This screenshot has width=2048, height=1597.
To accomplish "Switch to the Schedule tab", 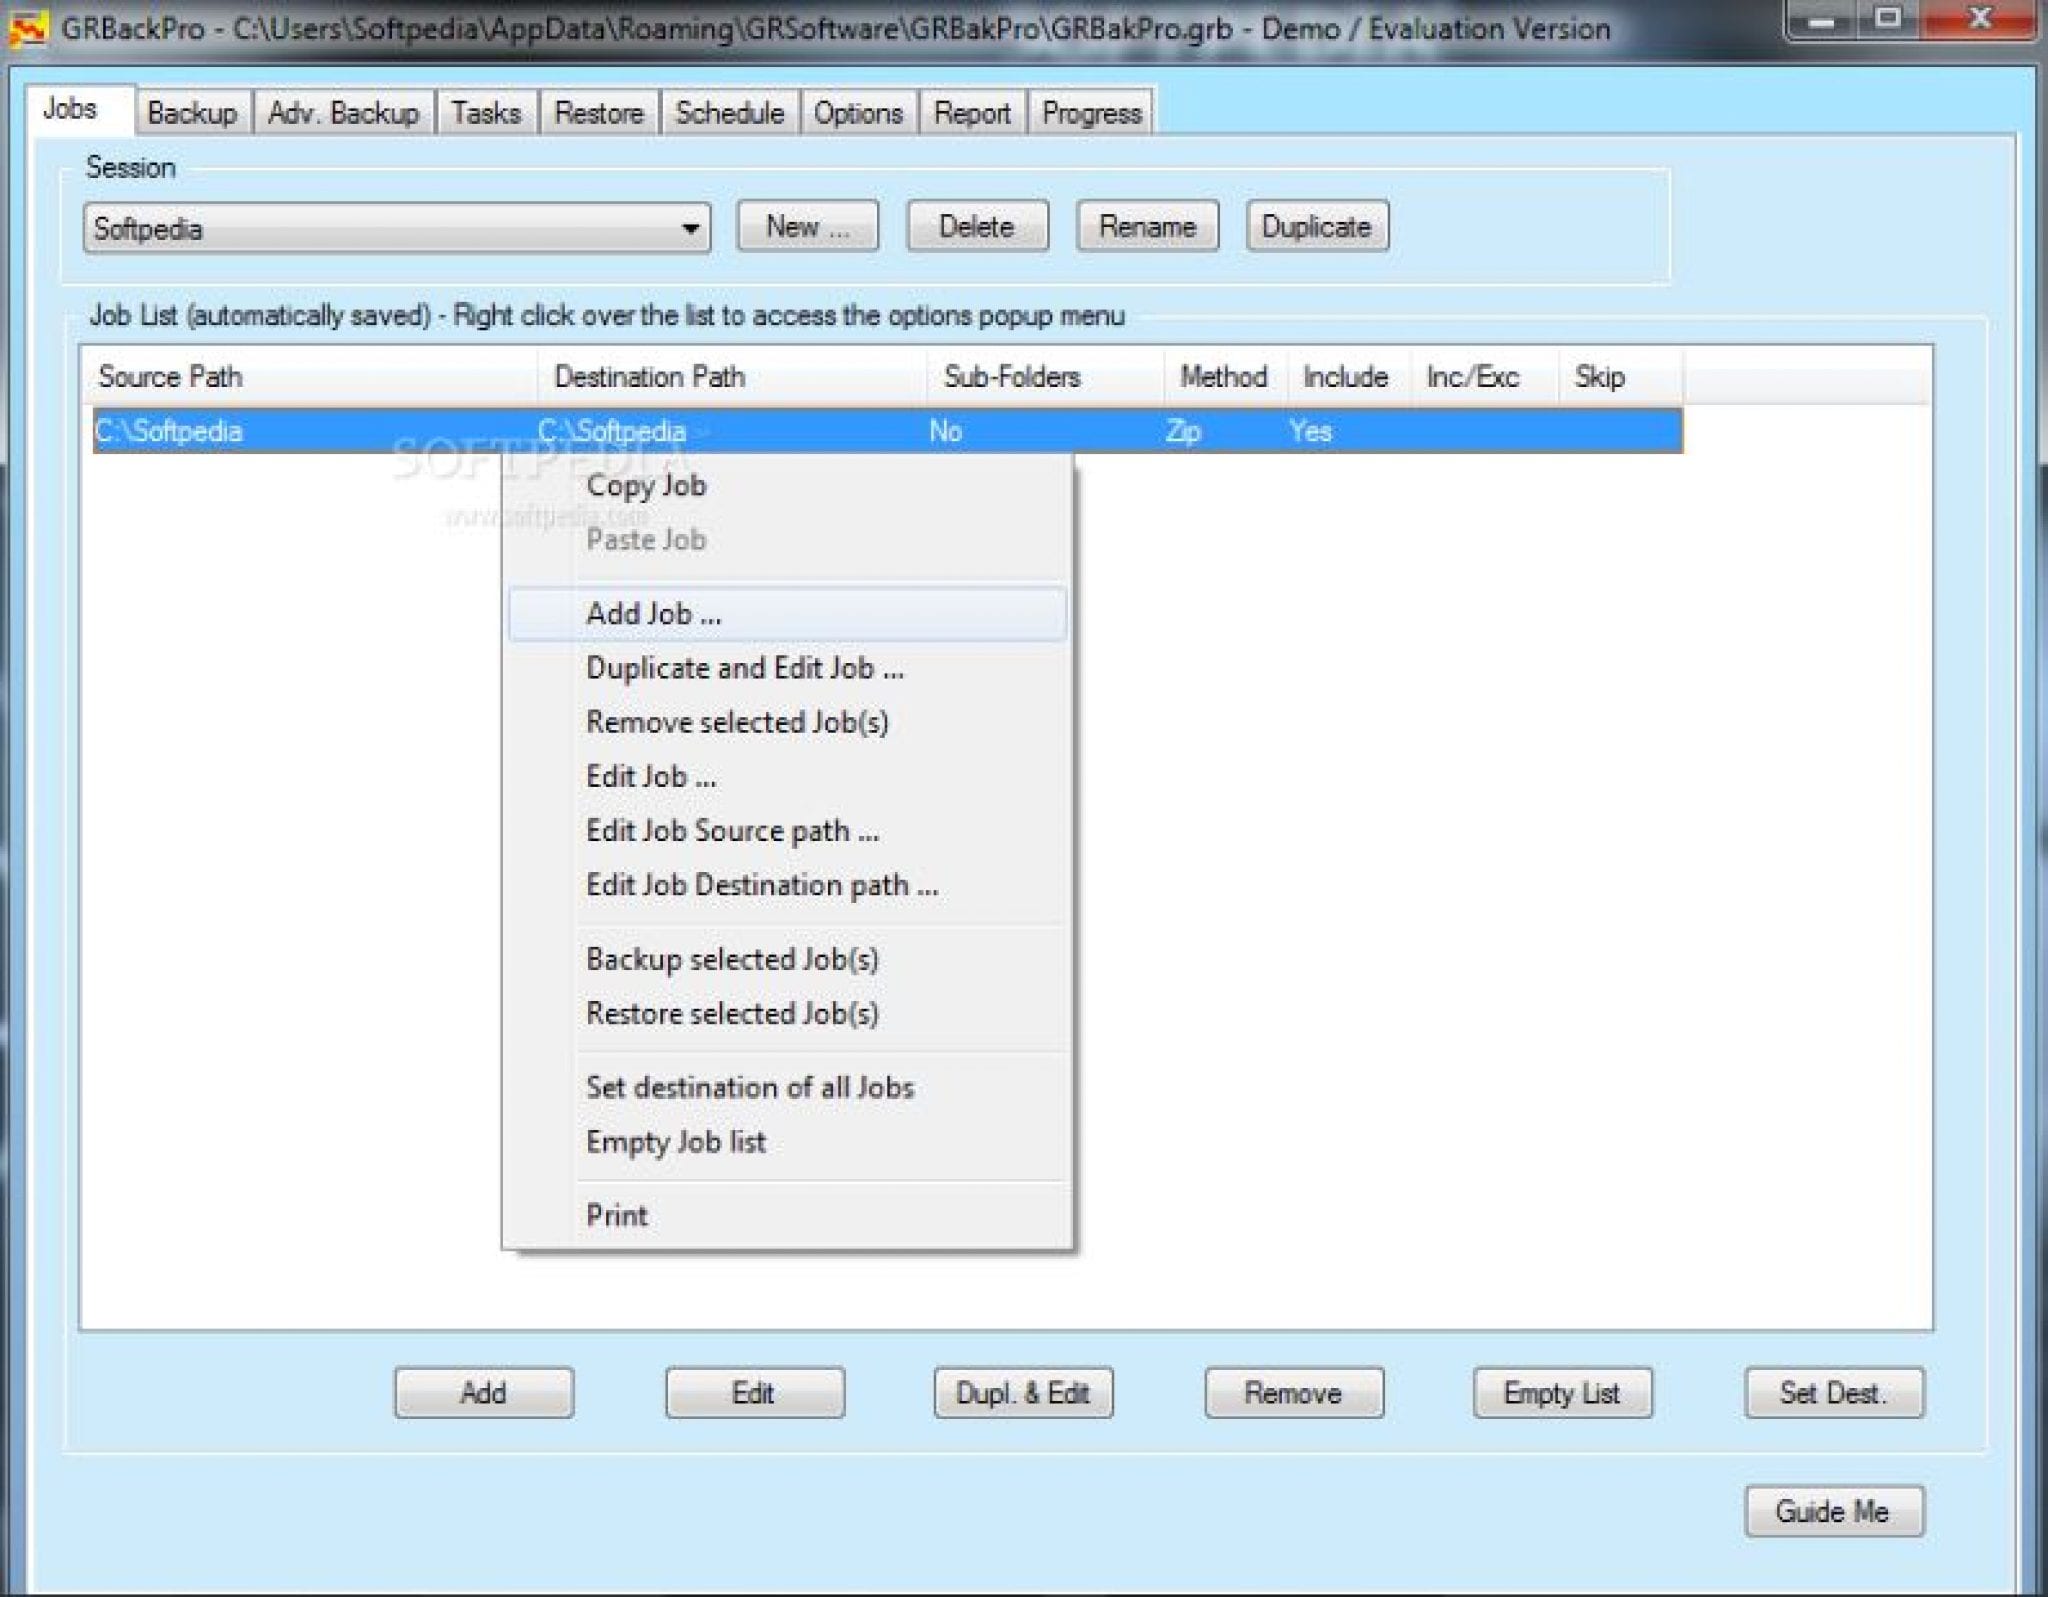I will [729, 112].
